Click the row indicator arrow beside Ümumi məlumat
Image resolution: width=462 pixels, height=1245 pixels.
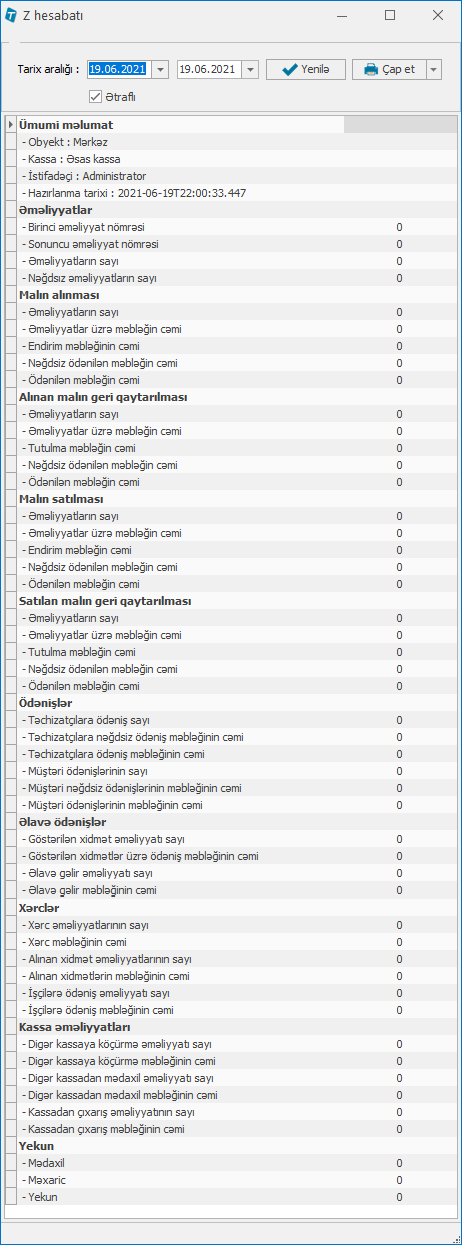10,125
